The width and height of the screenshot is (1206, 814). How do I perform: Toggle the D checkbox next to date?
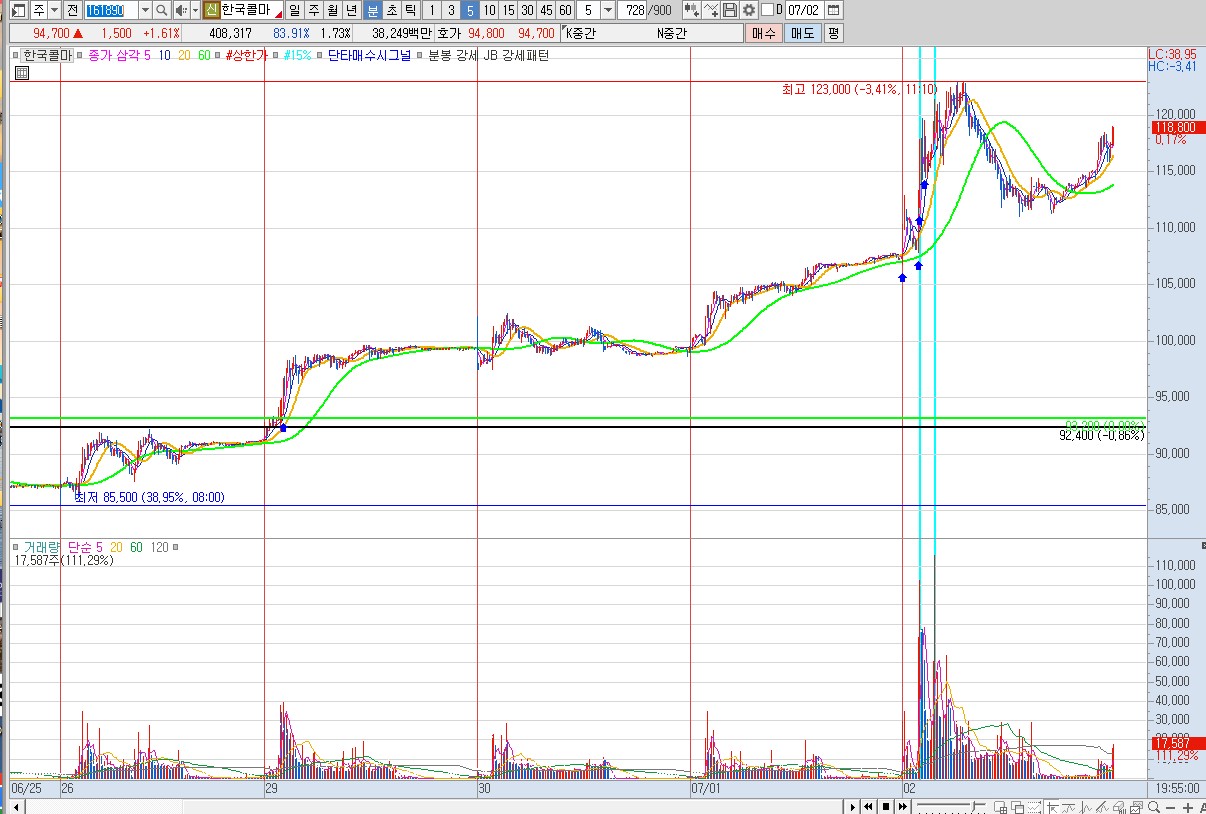coord(767,10)
